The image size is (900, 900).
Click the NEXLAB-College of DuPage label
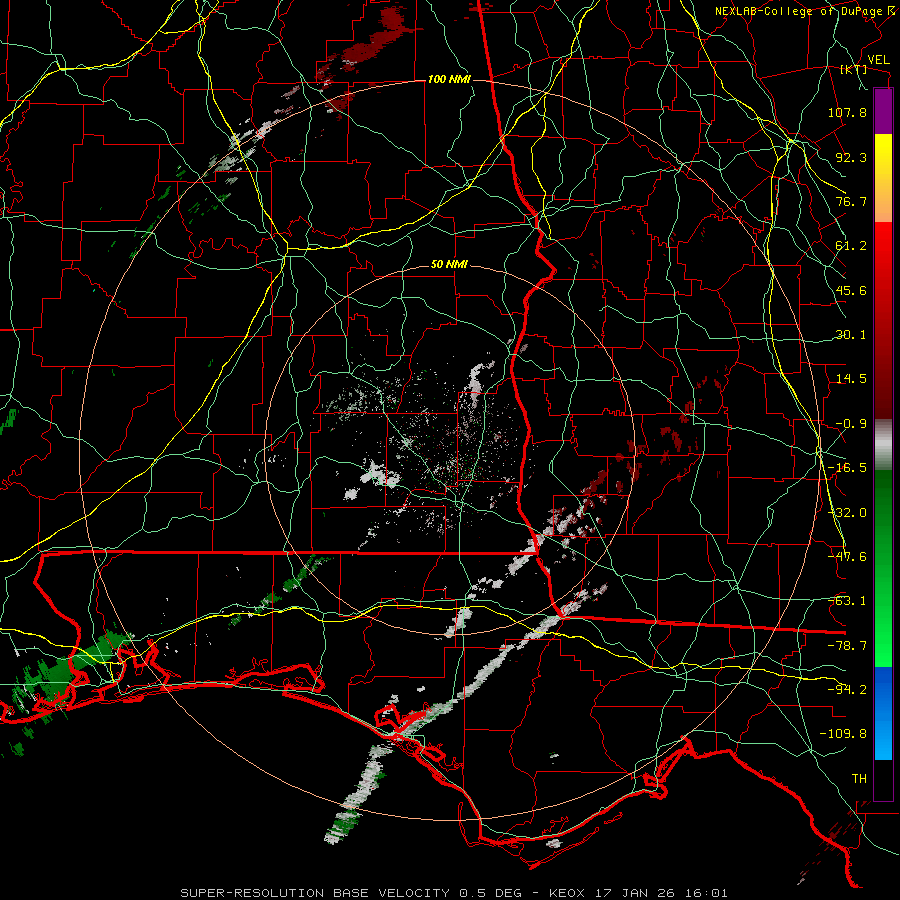pyautogui.click(x=798, y=11)
